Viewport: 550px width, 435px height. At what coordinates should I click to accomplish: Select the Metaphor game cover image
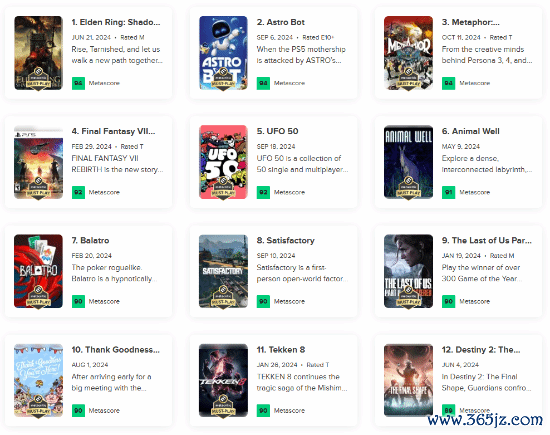tap(408, 53)
